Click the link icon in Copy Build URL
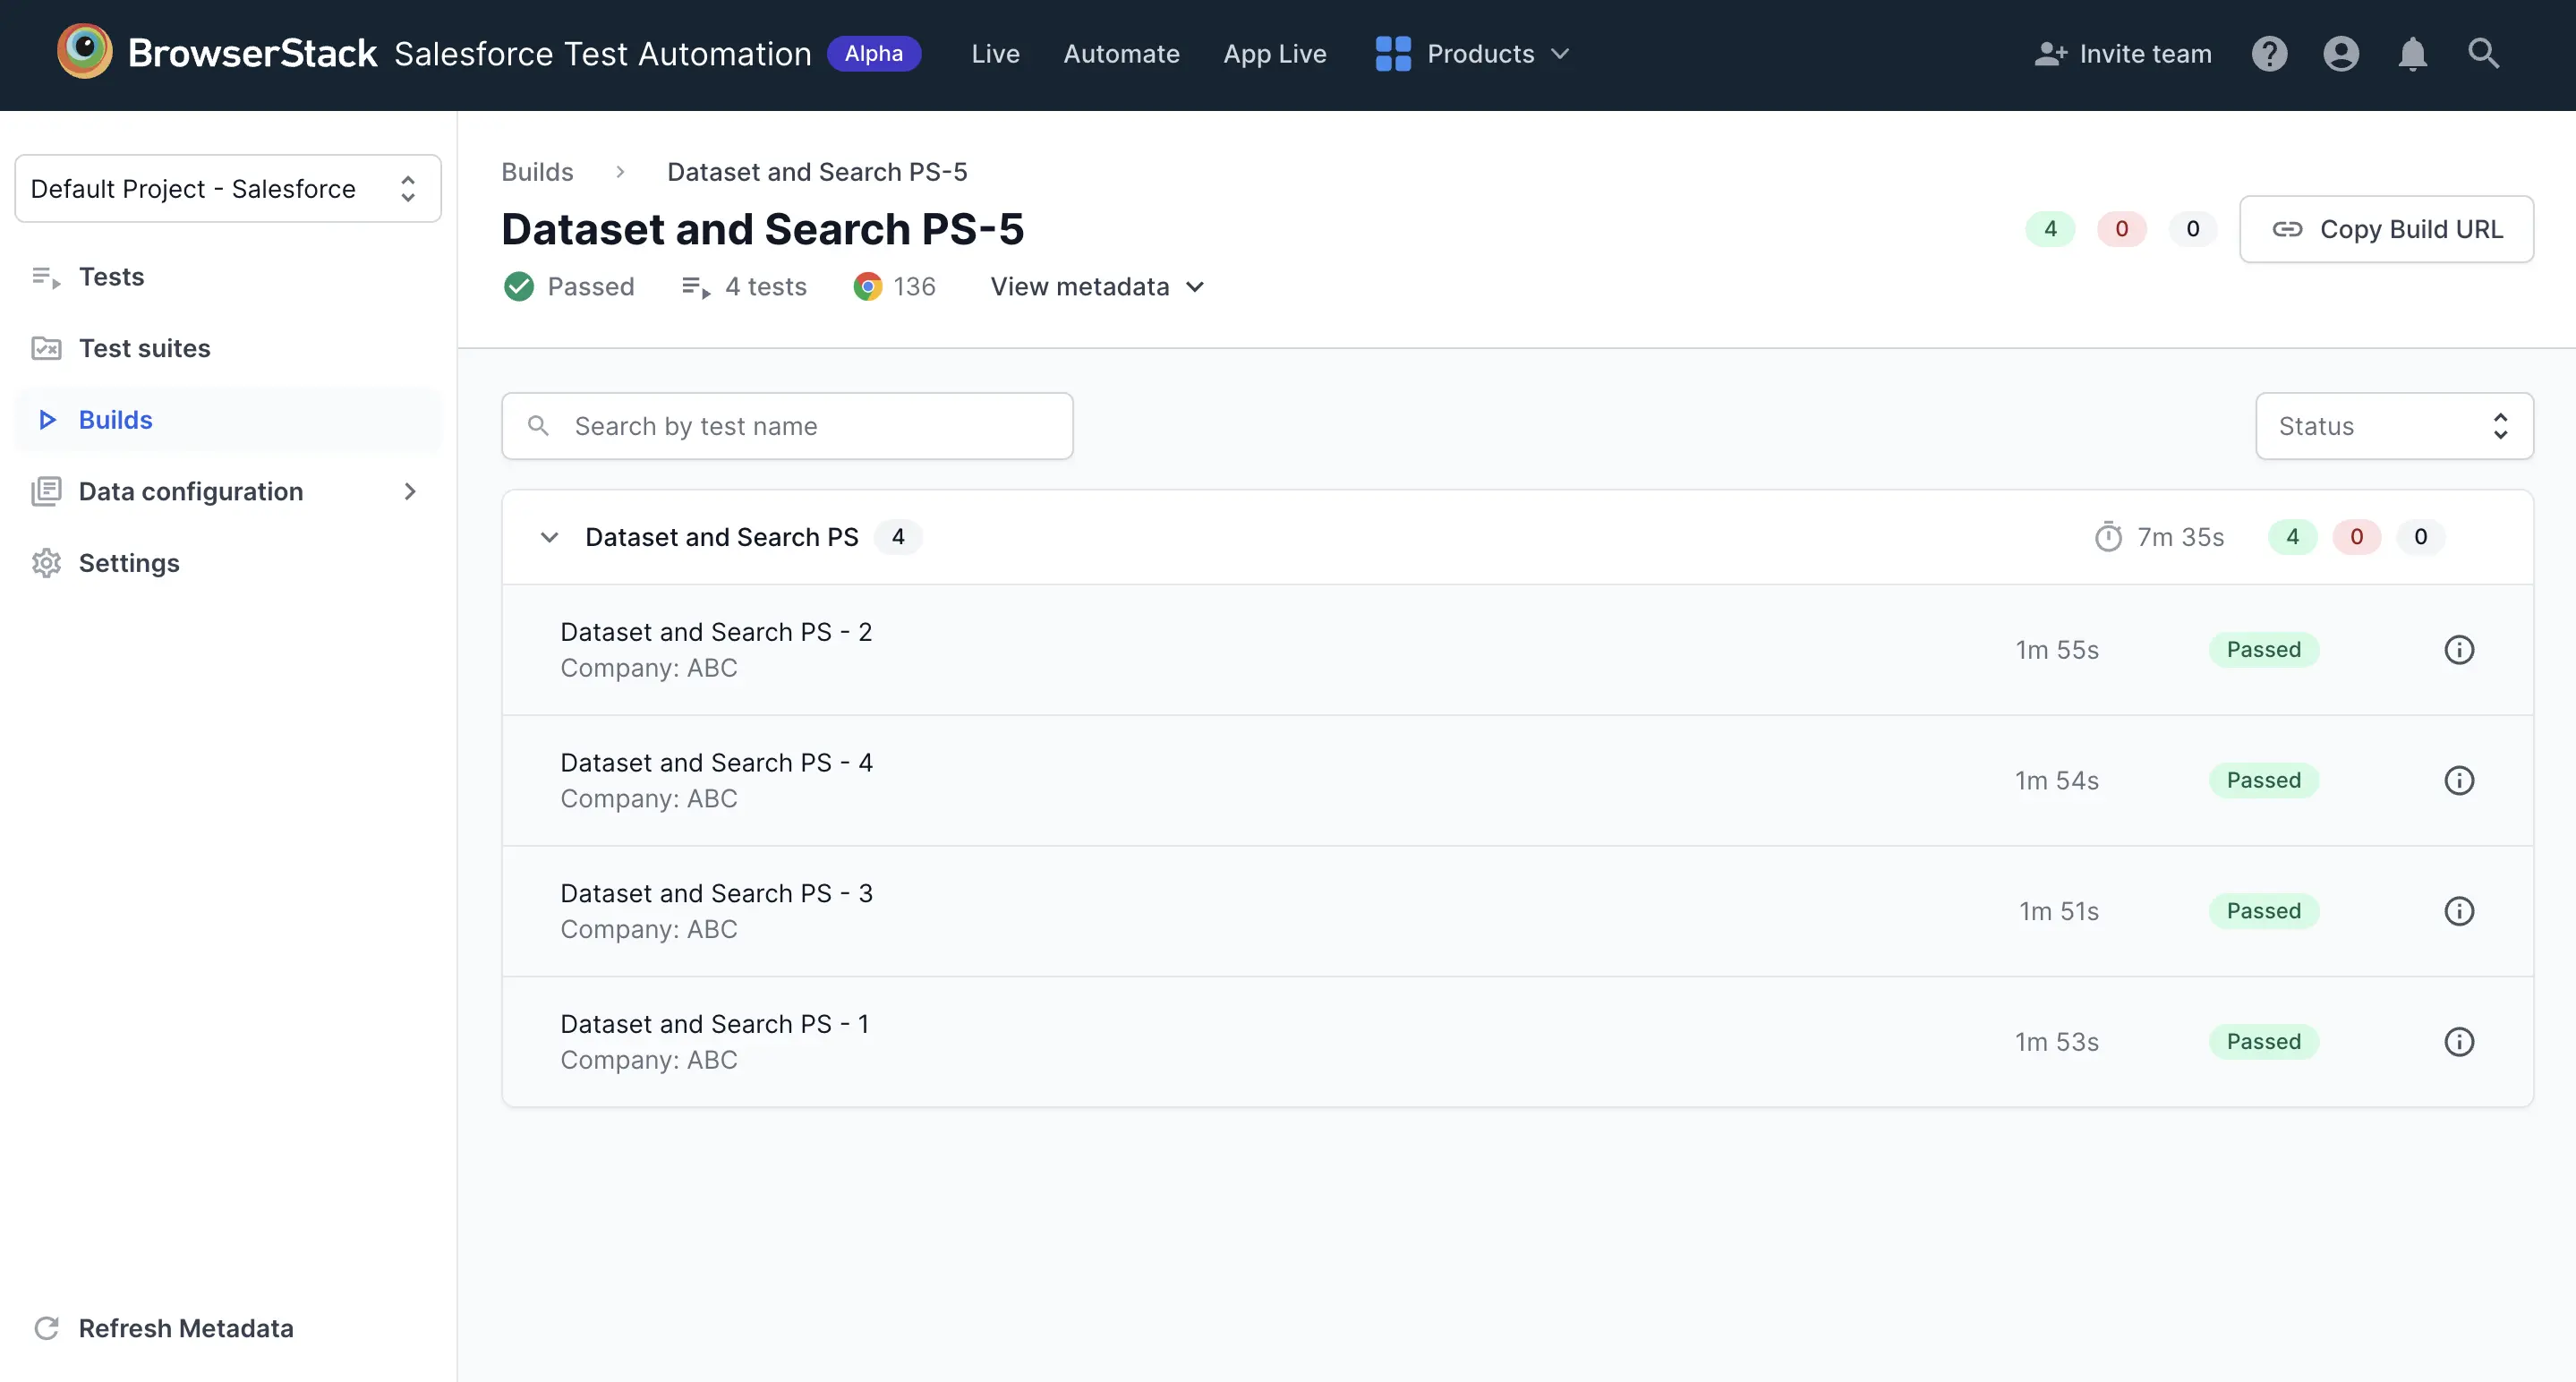Image resolution: width=2576 pixels, height=1382 pixels. pos(2287,229)
